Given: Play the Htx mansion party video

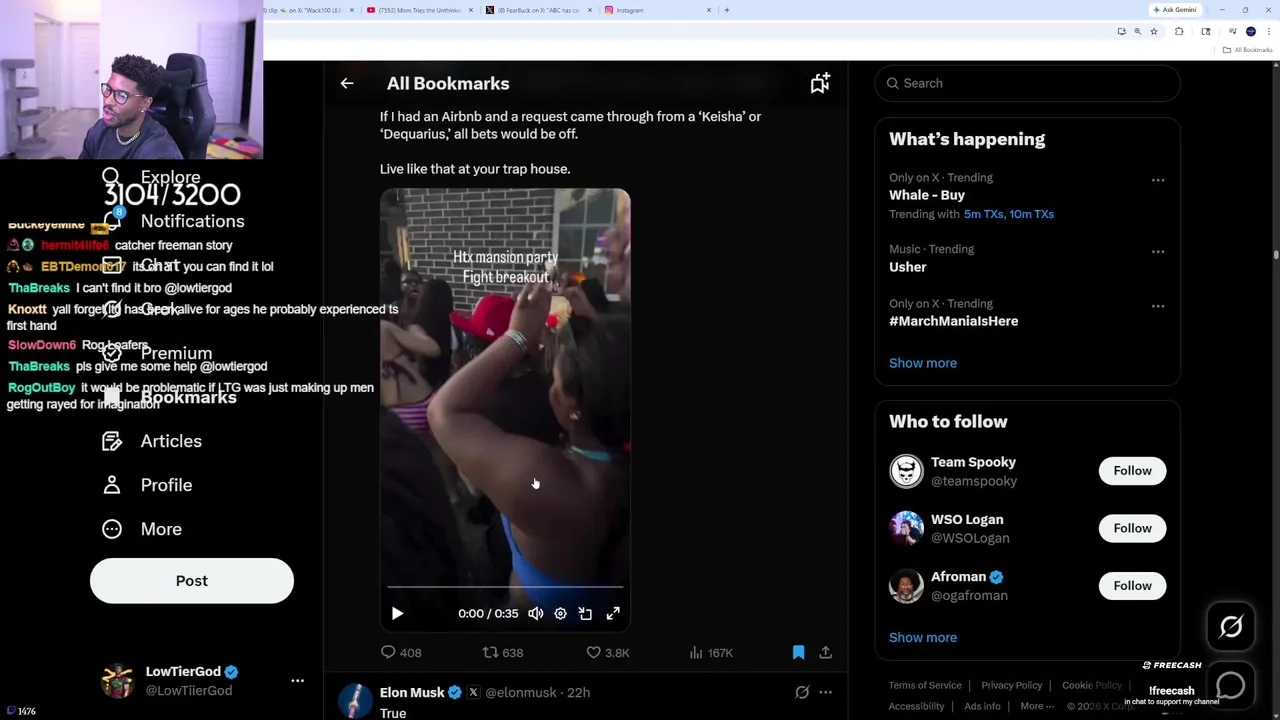Looking at the screenshot, I should [x=397, y=614].
